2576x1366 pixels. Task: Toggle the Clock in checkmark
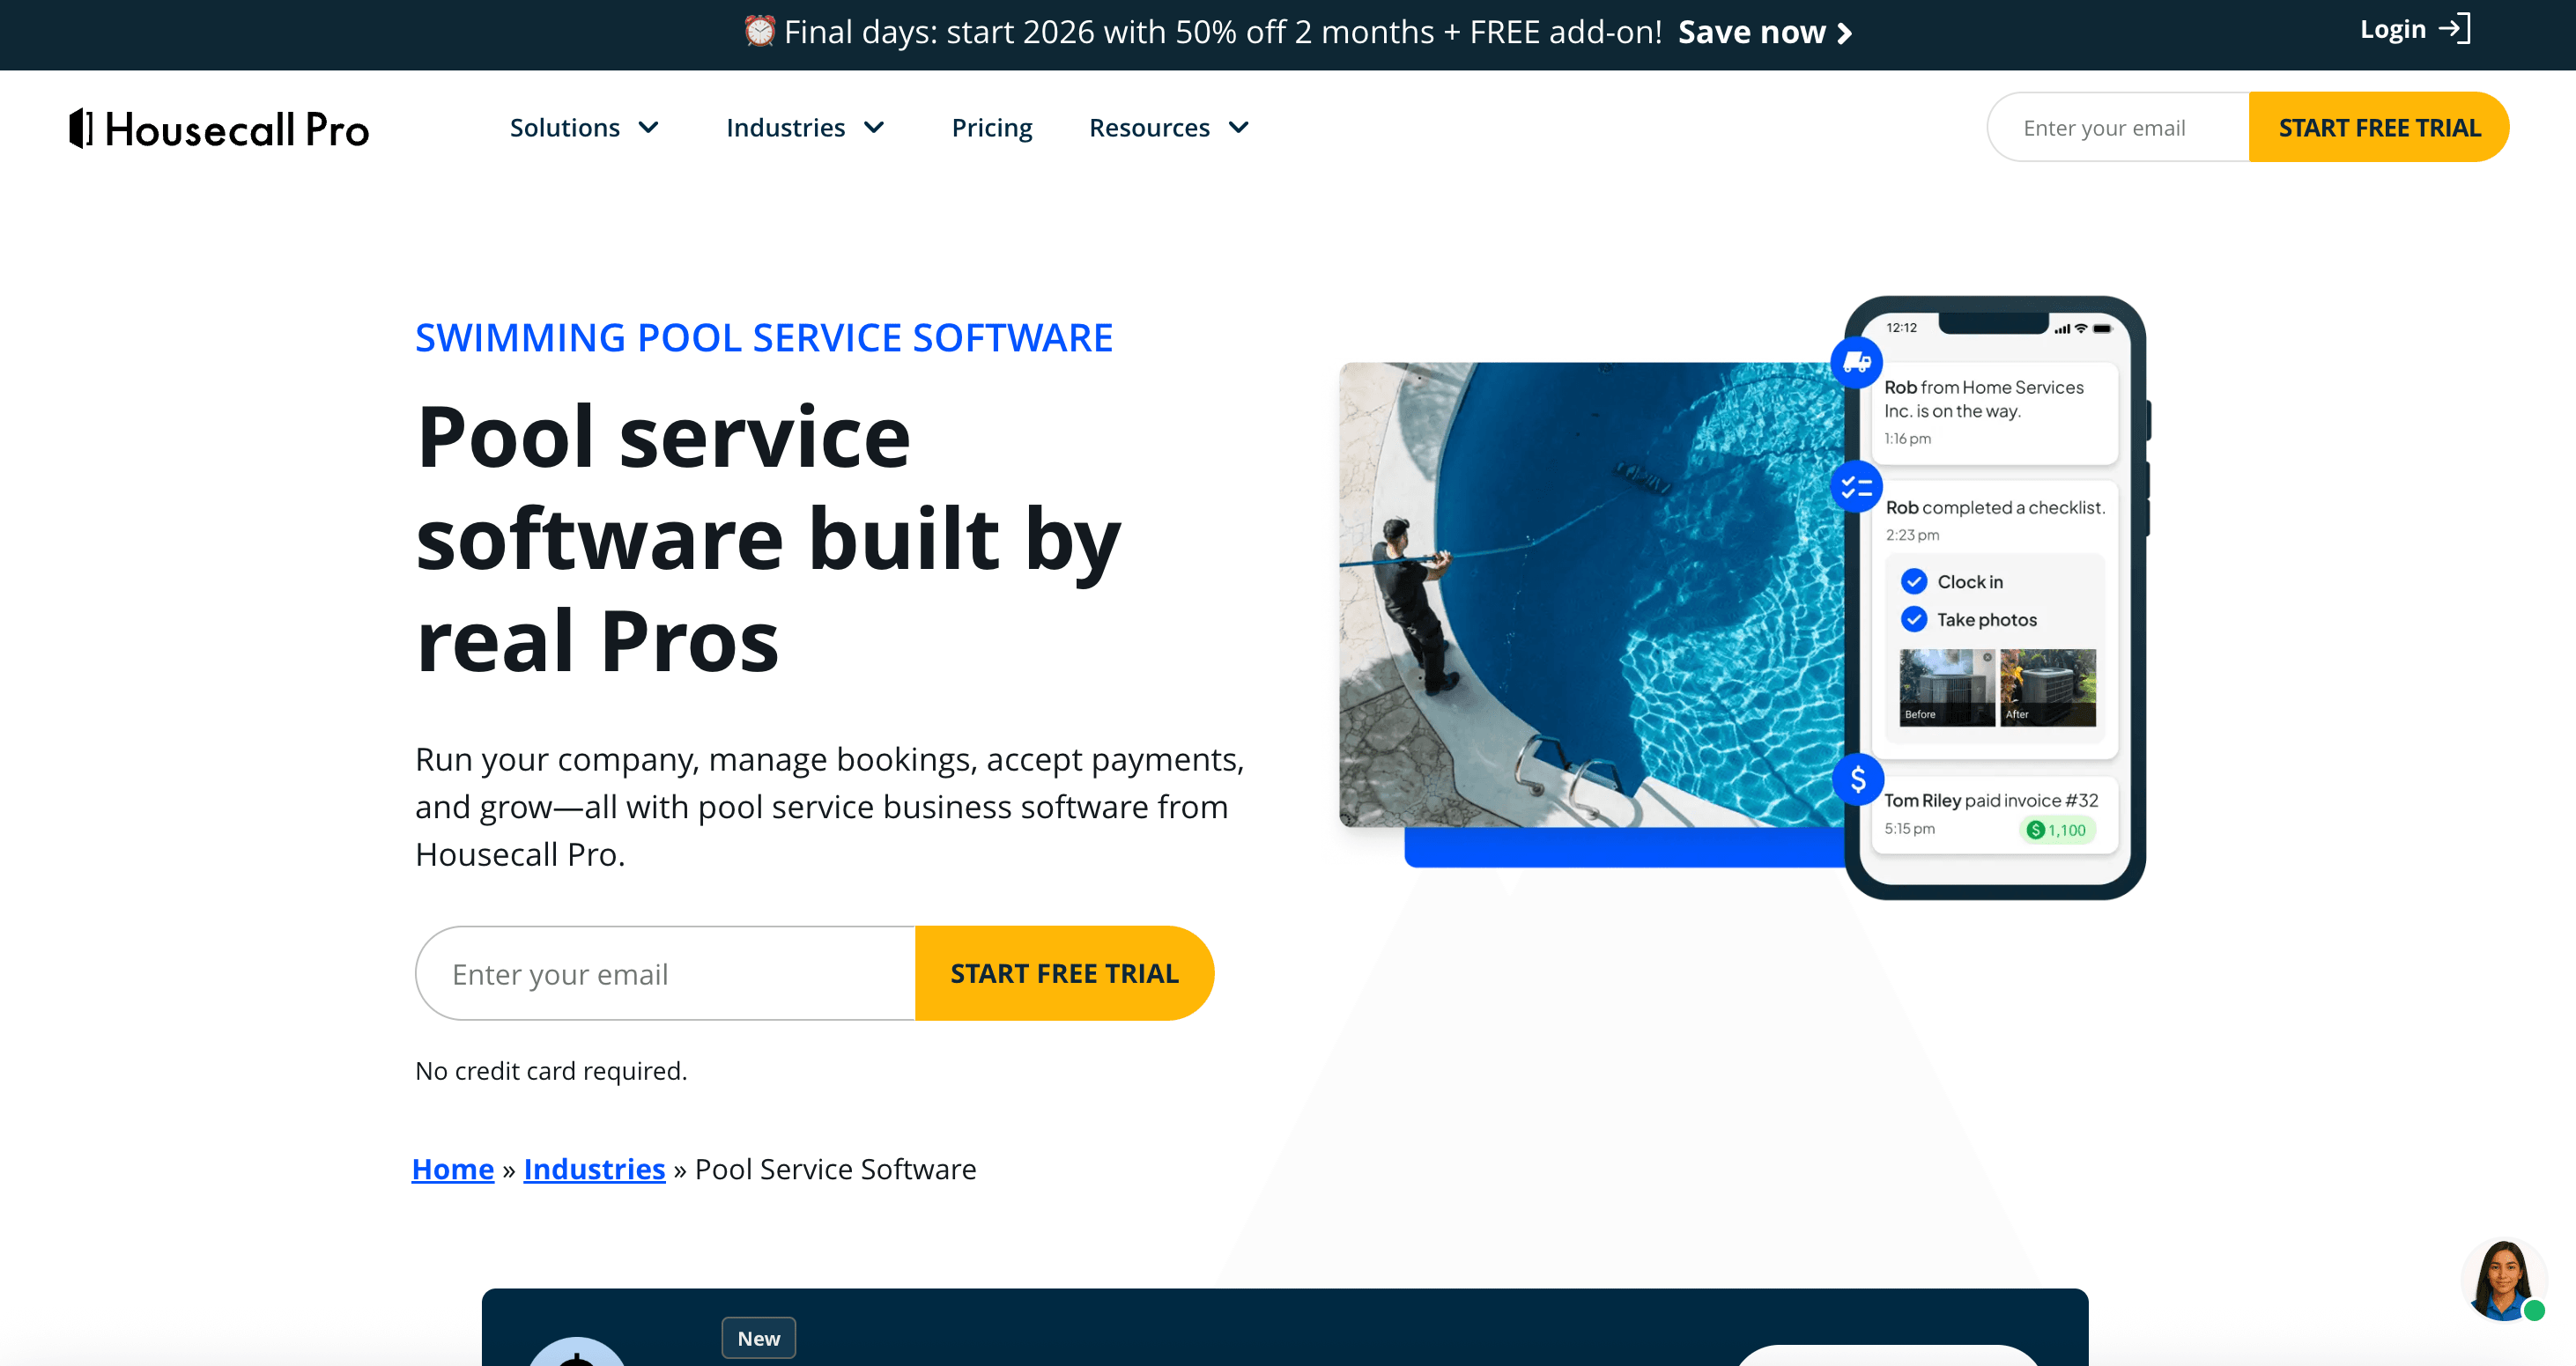pyautogui.click(x=1914, y=581)
